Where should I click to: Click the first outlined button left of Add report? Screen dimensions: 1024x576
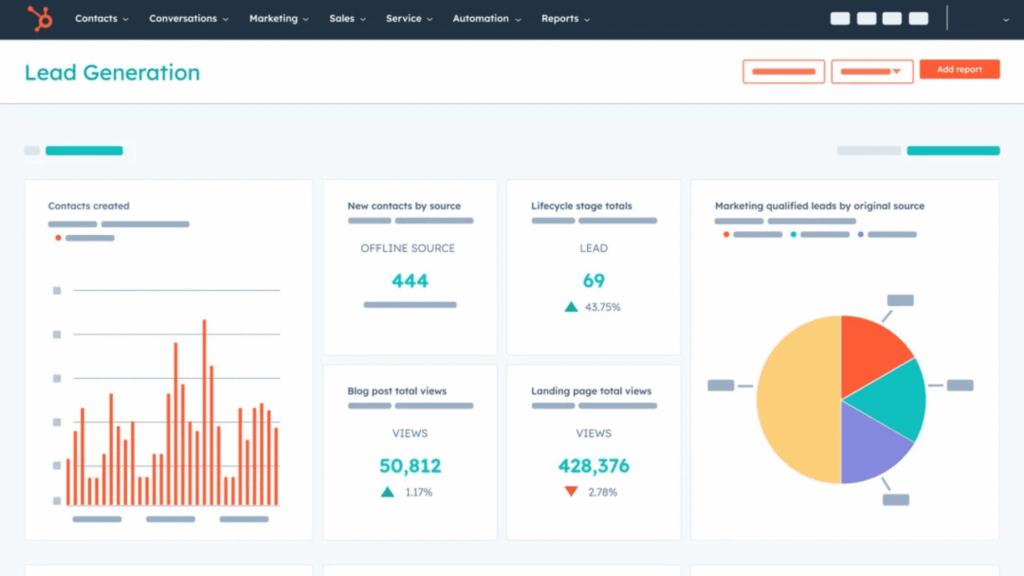[x=783, y=71]
